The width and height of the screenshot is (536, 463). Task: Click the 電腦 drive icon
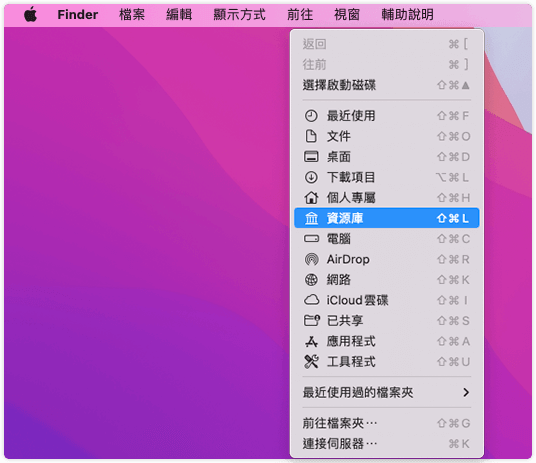point(311,238)
